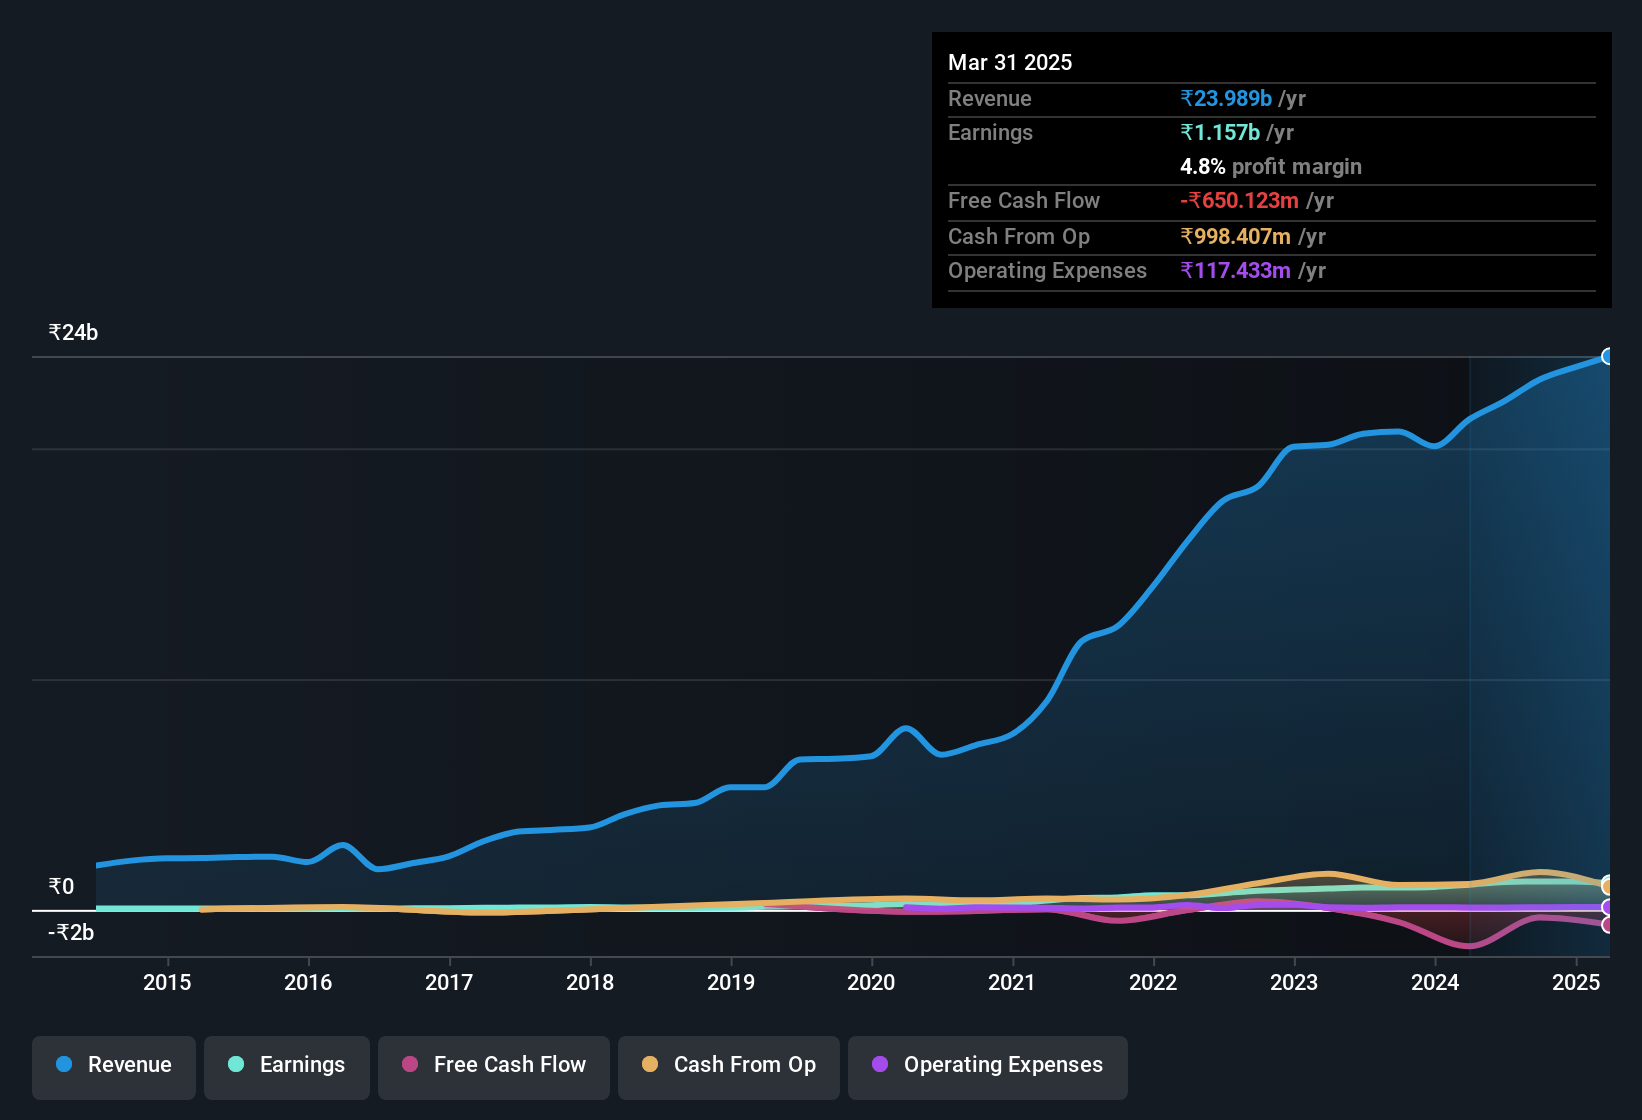Click the Mar 31 2025 tooltip date
The width and height of the screenshot is (1642, 1120).
1010,62
